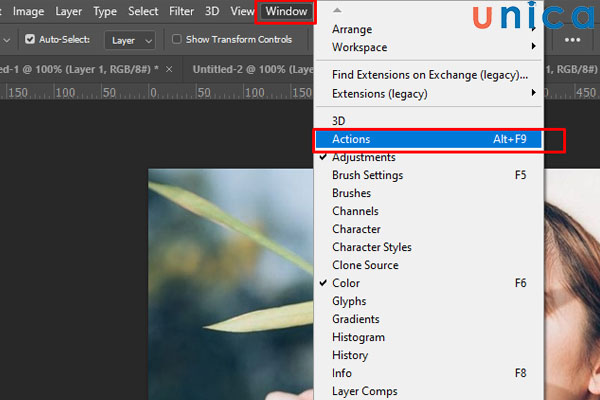Open the Channels panel

(429, 211)
